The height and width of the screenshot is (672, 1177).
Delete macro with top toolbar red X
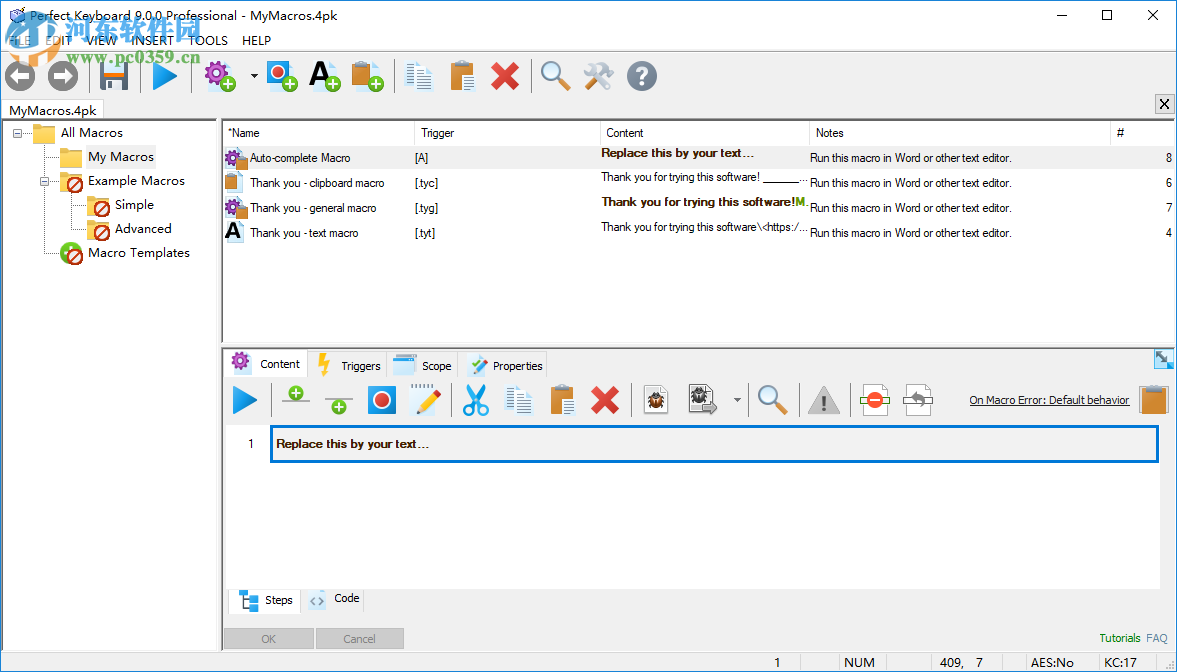click(x=504, y=76)
